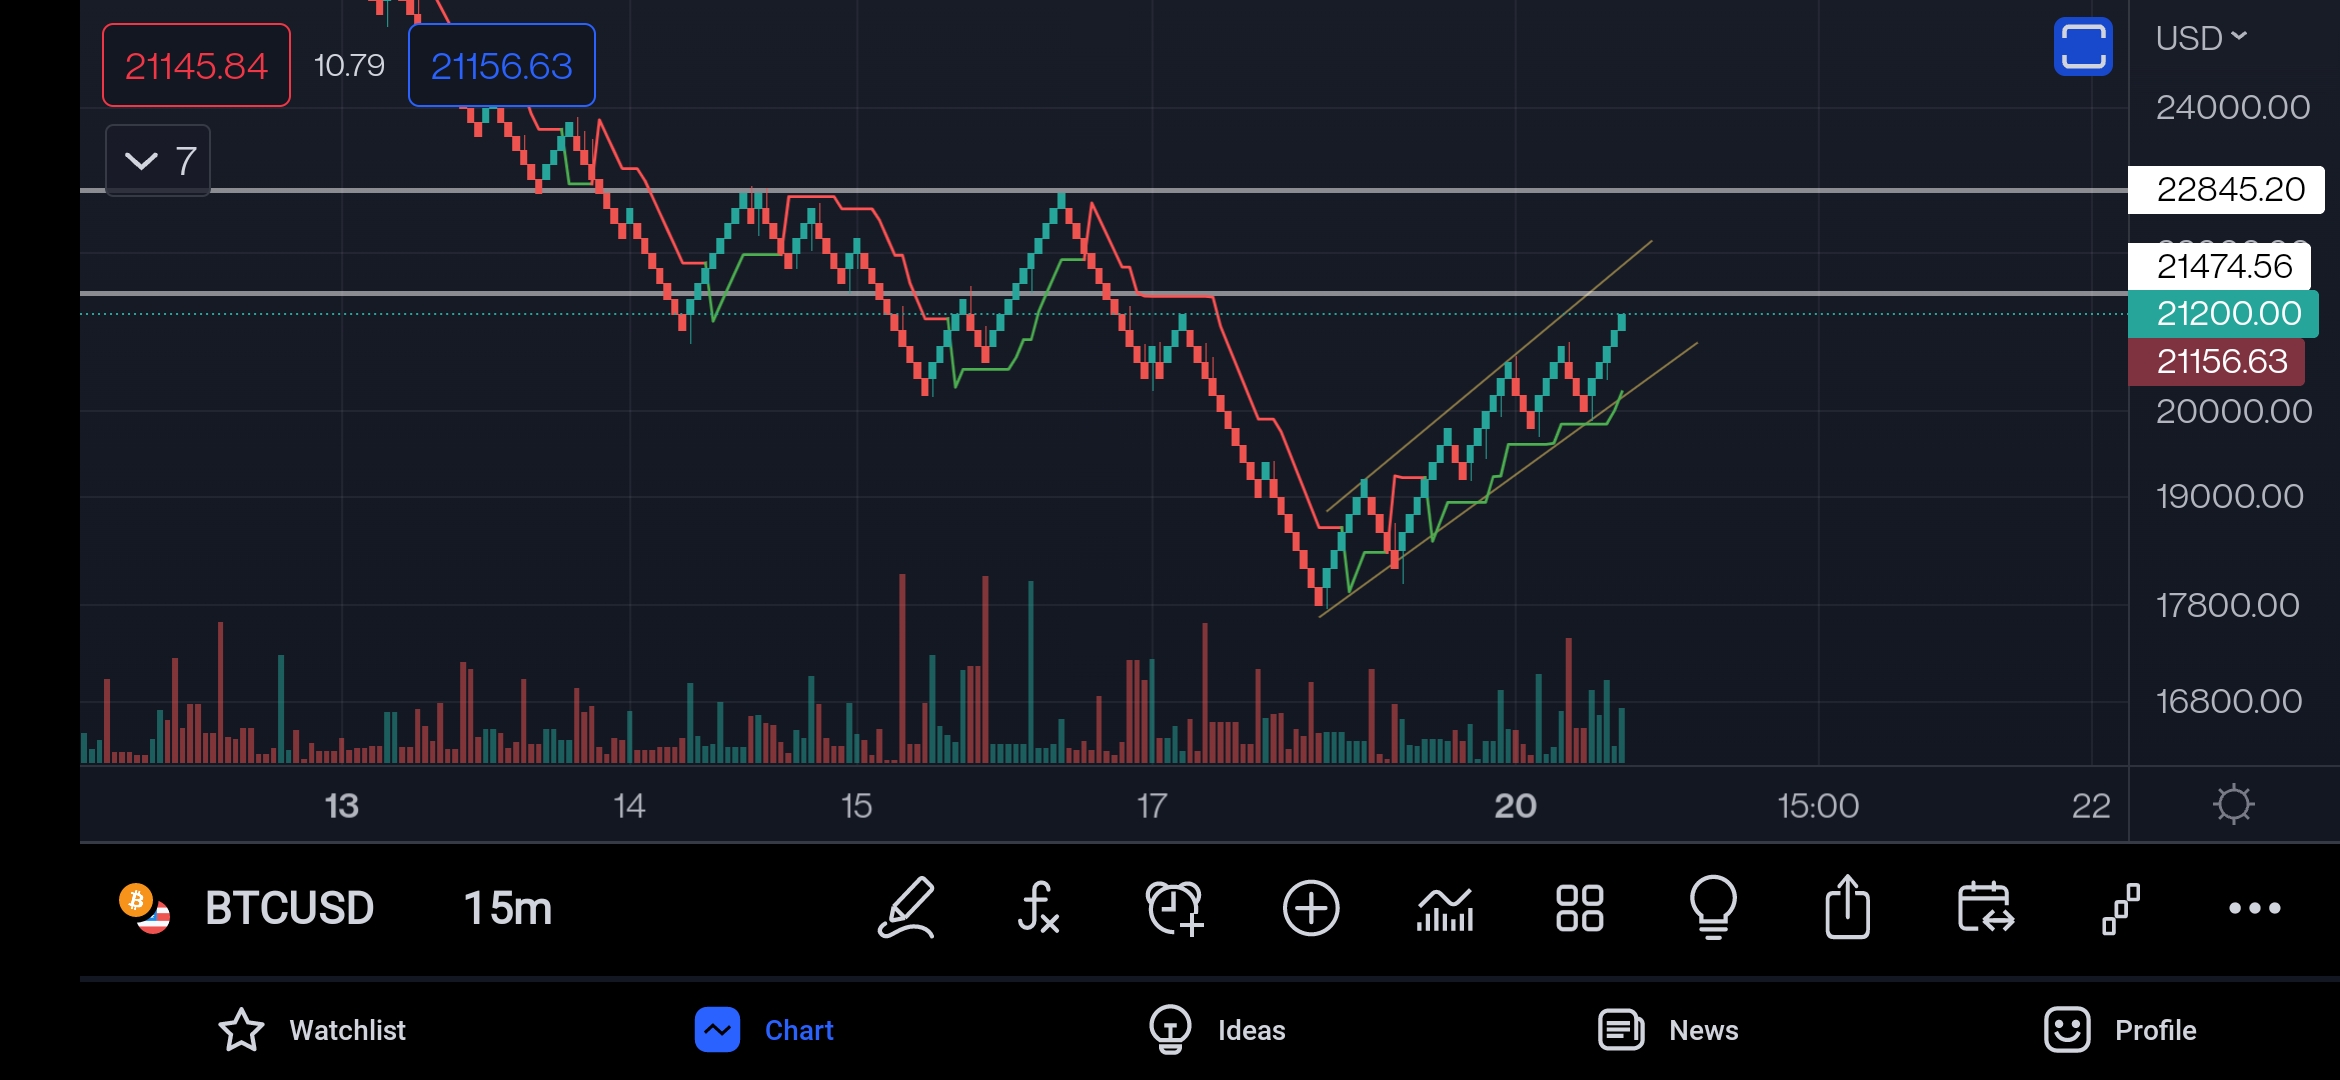This screenshot has width=2340, height=1080.
Task: Open the layout grid icon
Action: coord(1580,908)
